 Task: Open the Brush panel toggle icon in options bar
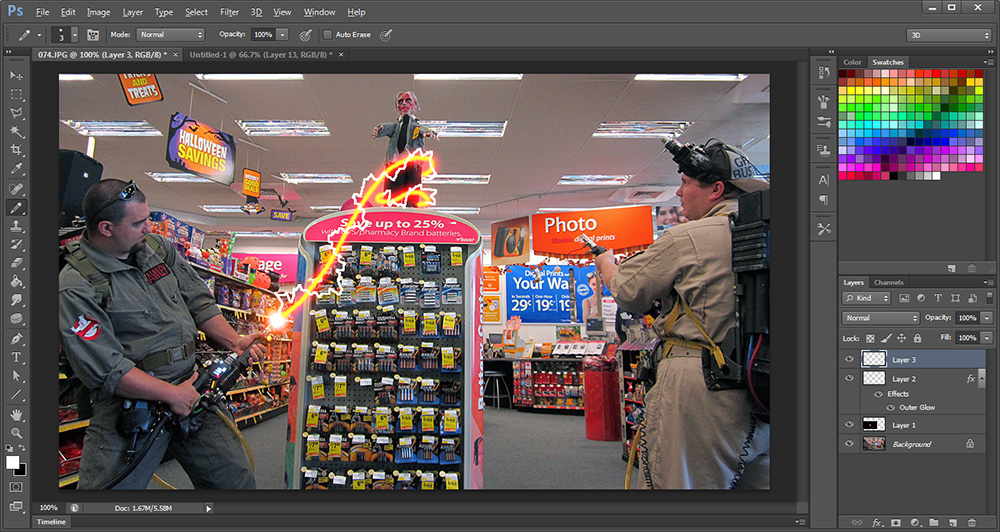tap(93, 34)
